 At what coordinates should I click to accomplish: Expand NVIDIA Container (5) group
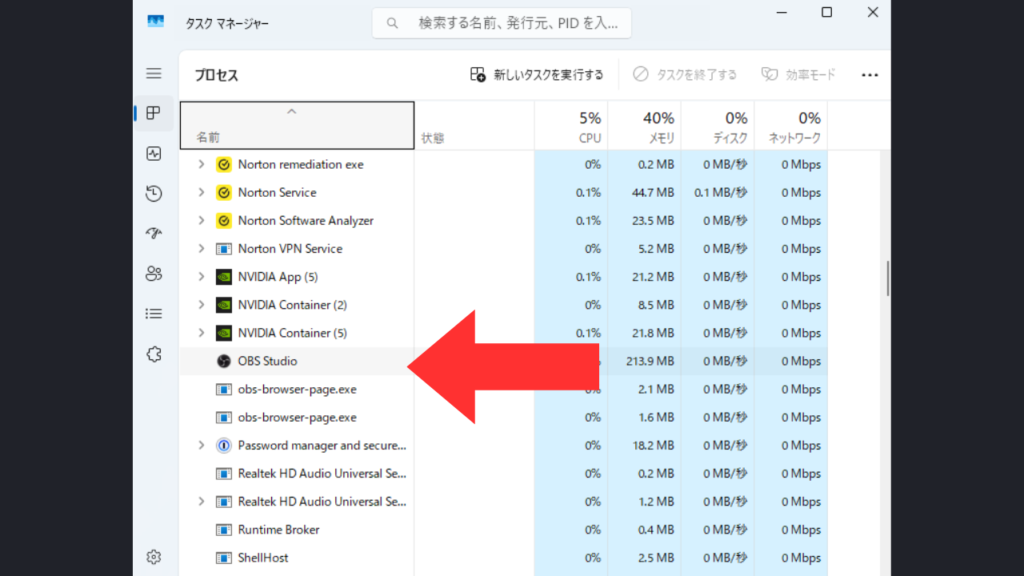pos(201,333)
